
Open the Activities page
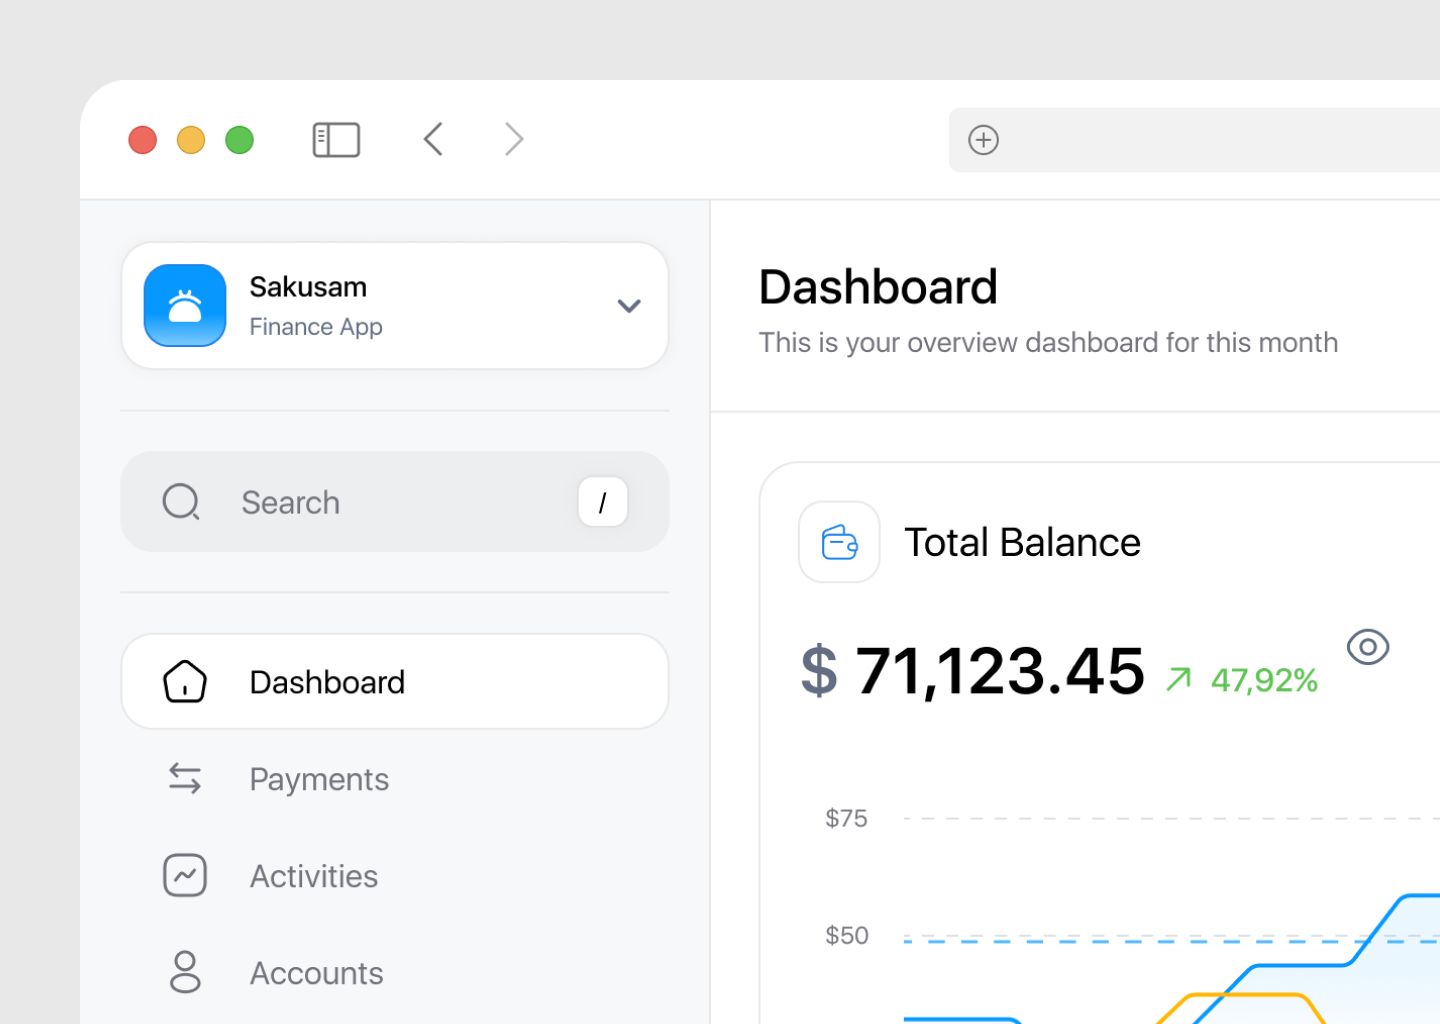[313, 875]
